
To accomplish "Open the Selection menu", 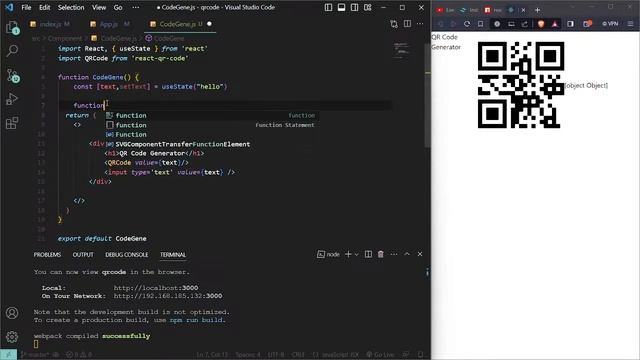I will [71, 7].
